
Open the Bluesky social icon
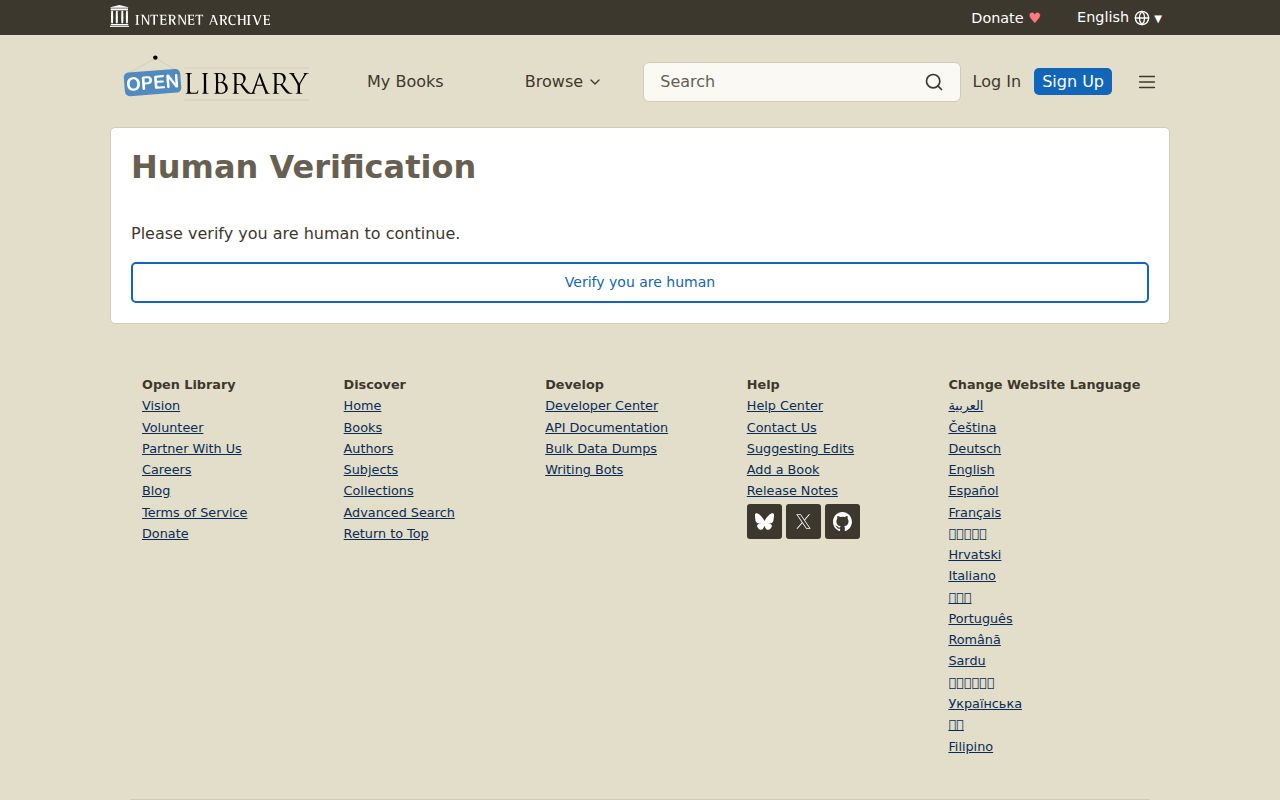point(764,521)
